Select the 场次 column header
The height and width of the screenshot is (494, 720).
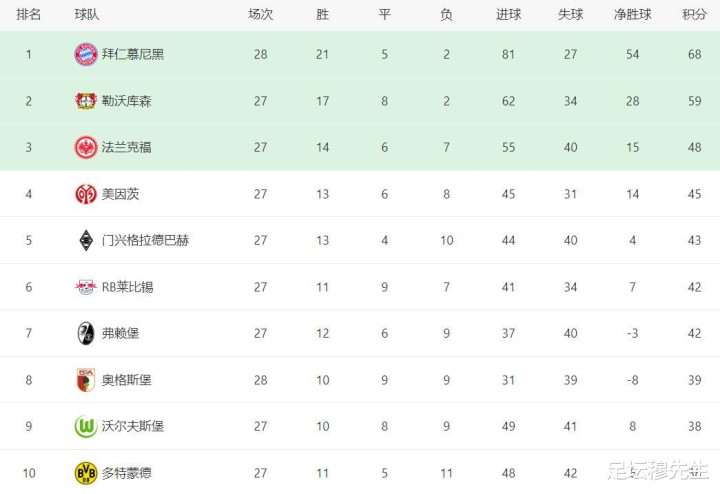[x=260, y=15]
